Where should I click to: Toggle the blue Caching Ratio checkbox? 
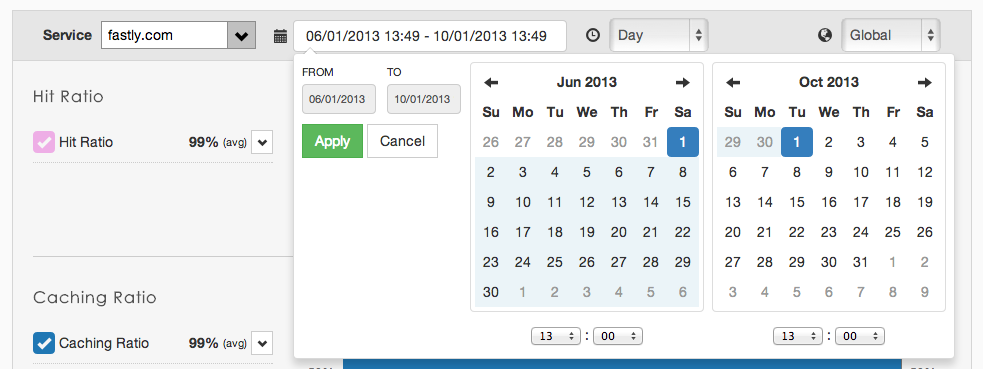tap(44, 343)
